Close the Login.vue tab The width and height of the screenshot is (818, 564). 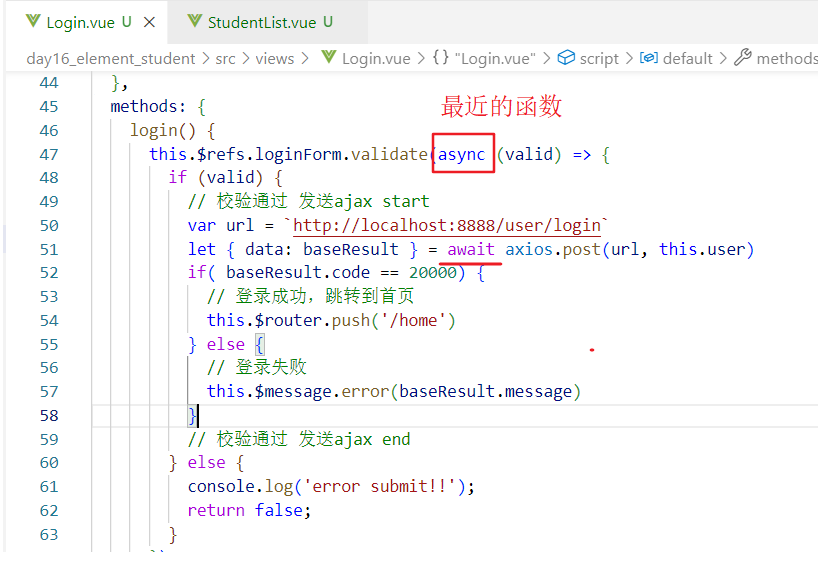149,22
